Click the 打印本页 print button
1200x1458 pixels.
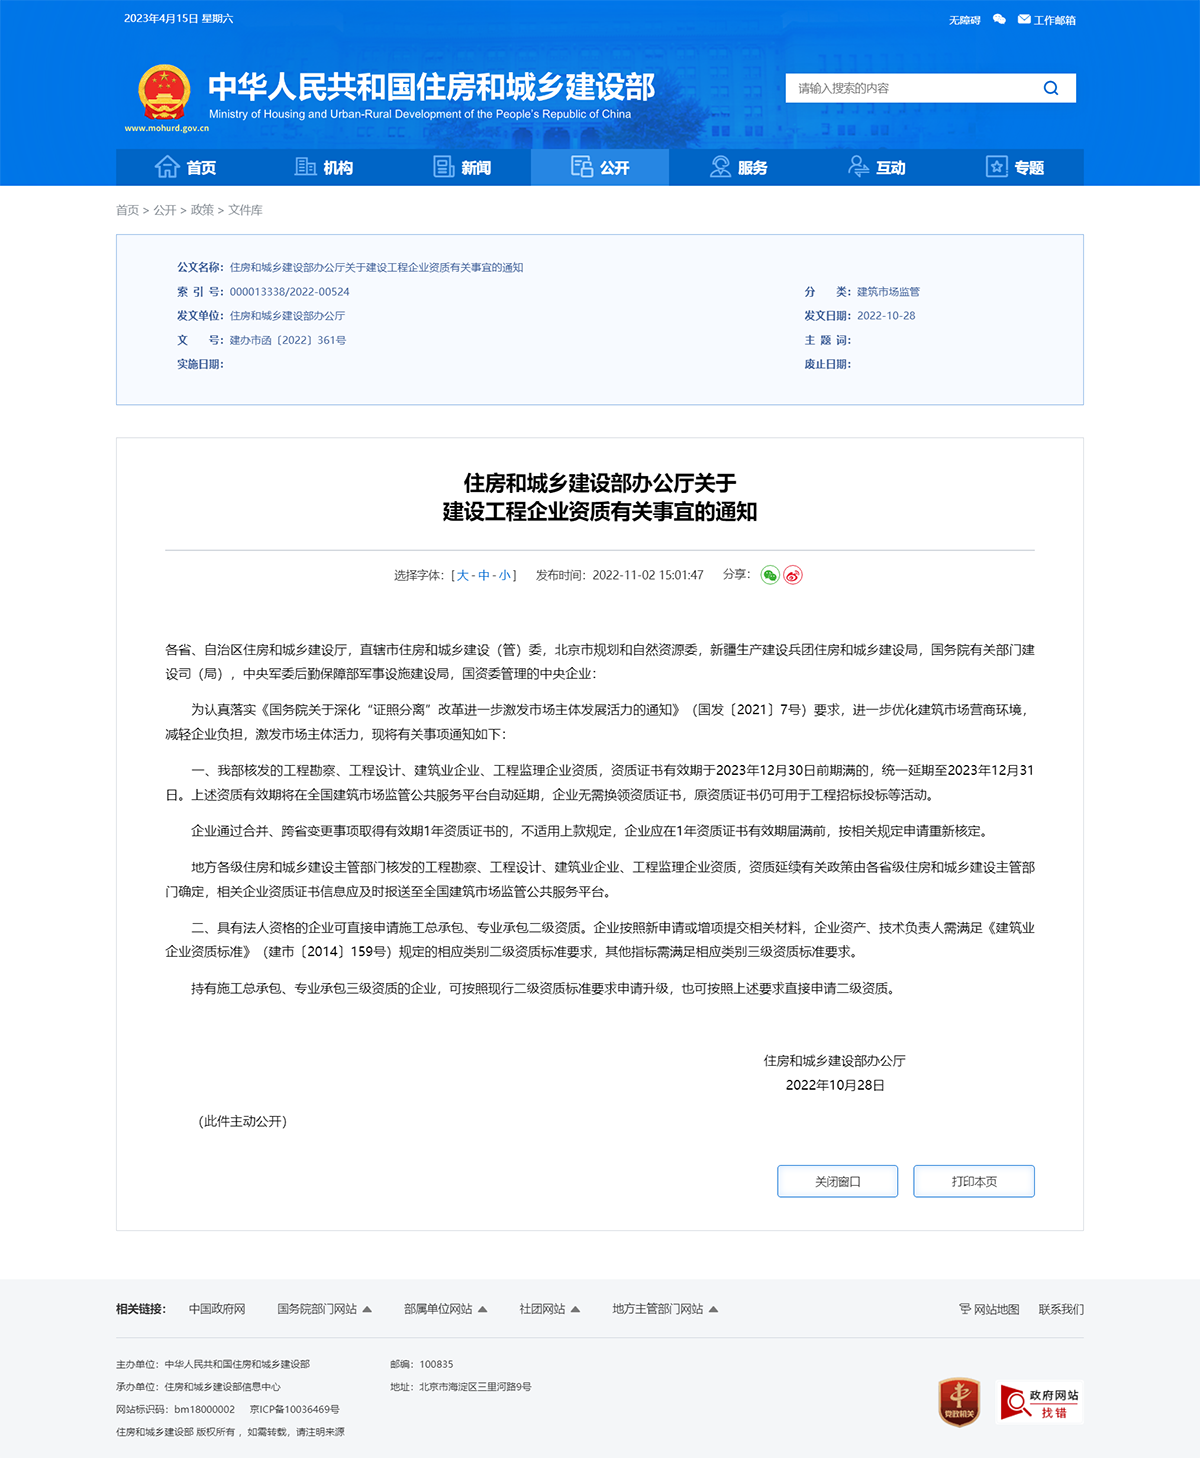click(x=973, y=1181)
